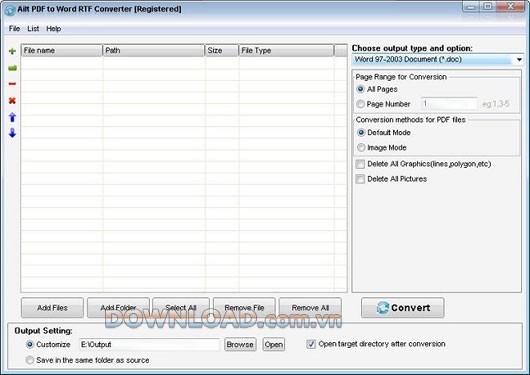Click the Remove All button

tap(310, 308)
